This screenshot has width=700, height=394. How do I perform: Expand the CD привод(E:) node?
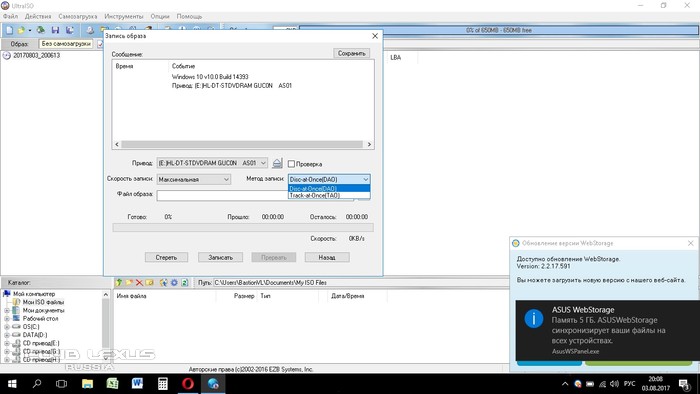7,343
